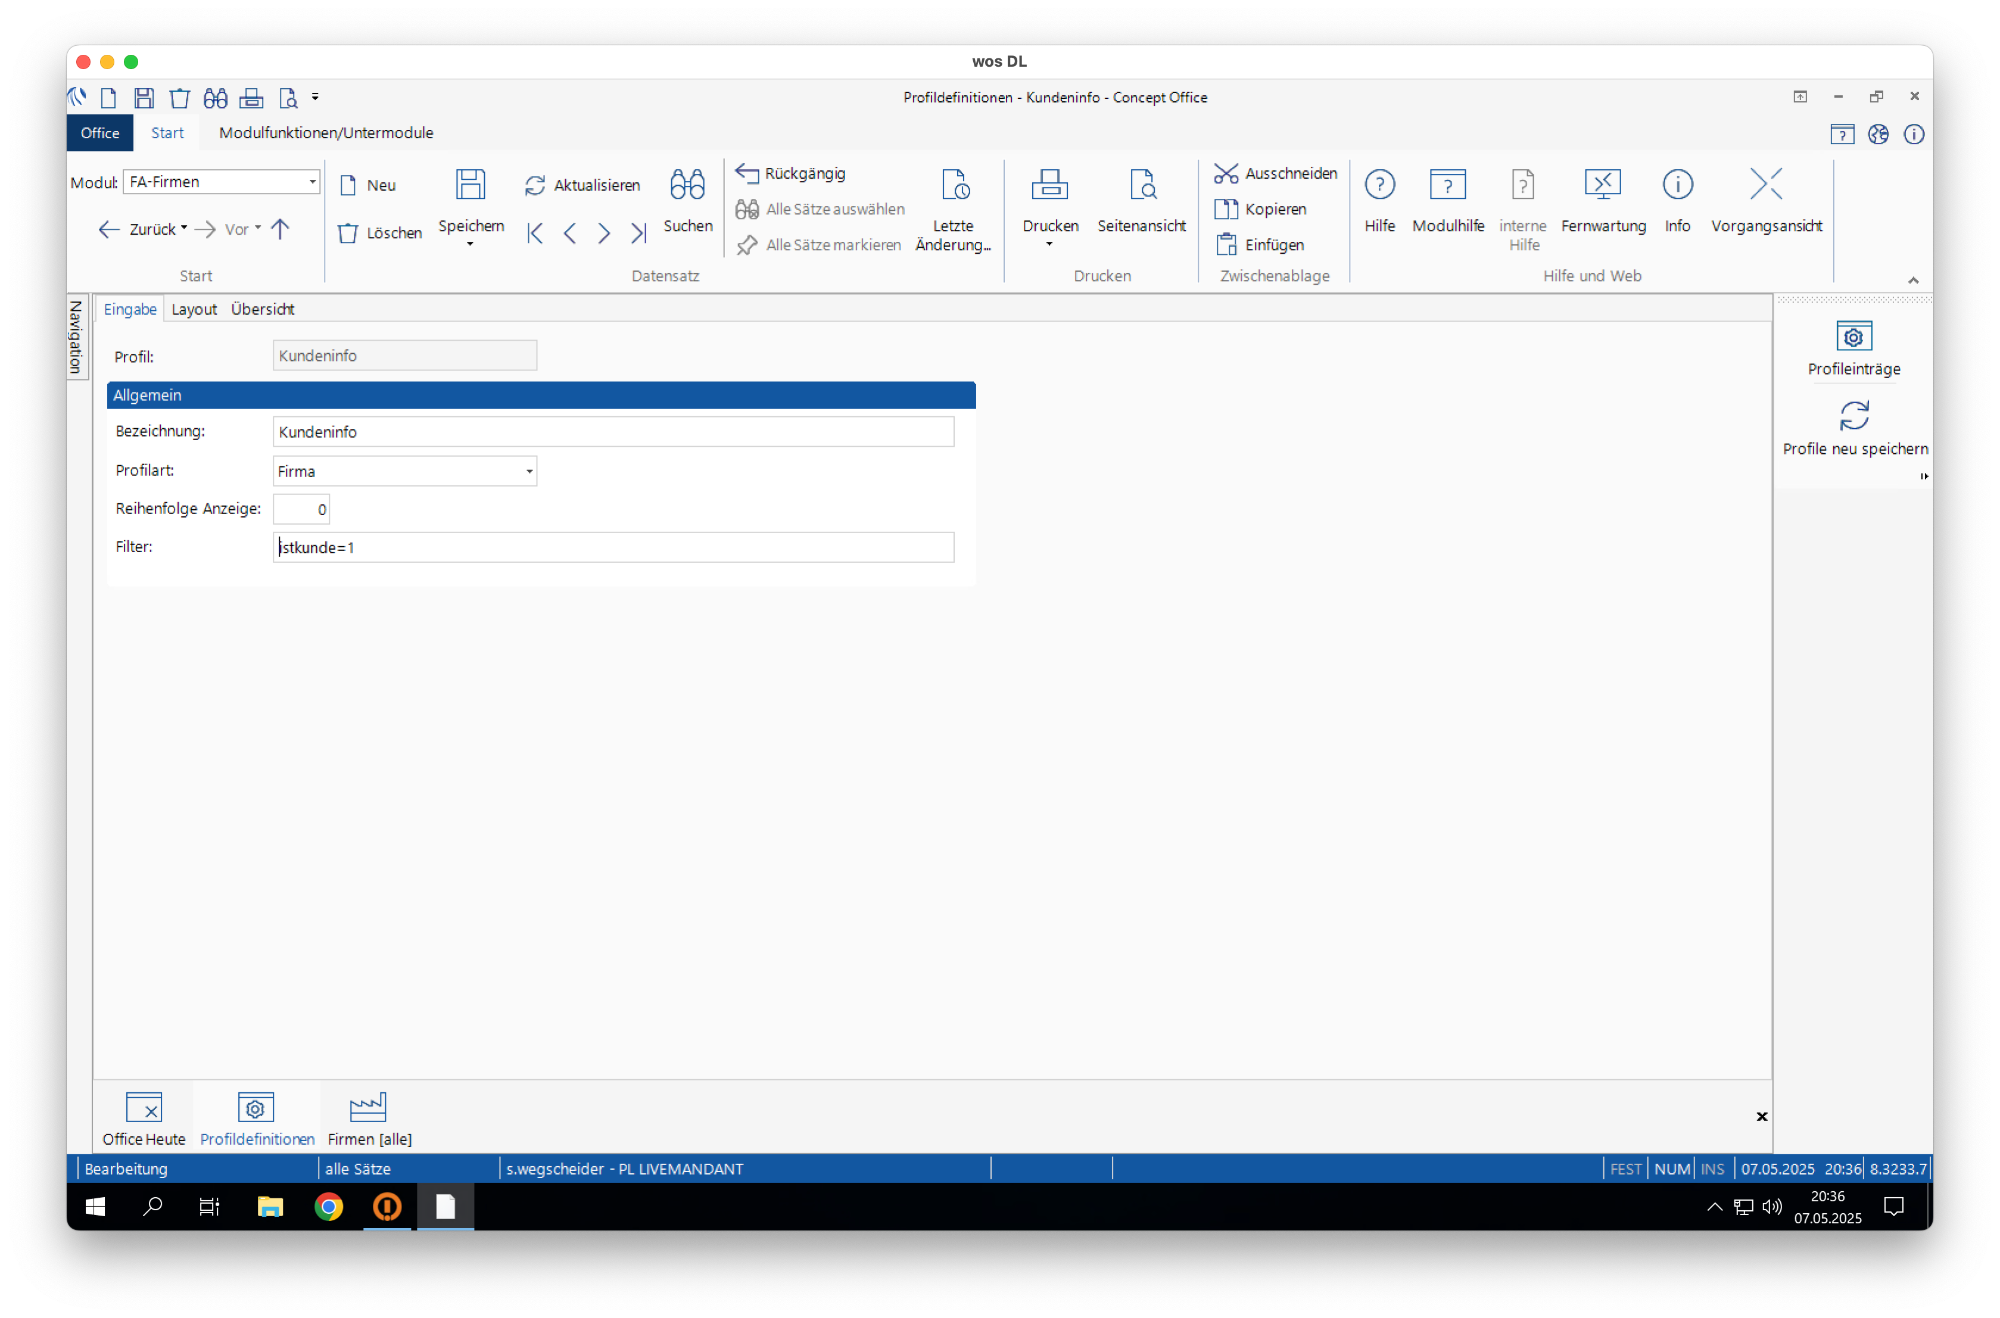The height and width of the screenshot is (1318, 2000).
Task: Open search with Suchen binoculars
Action: 688,200
